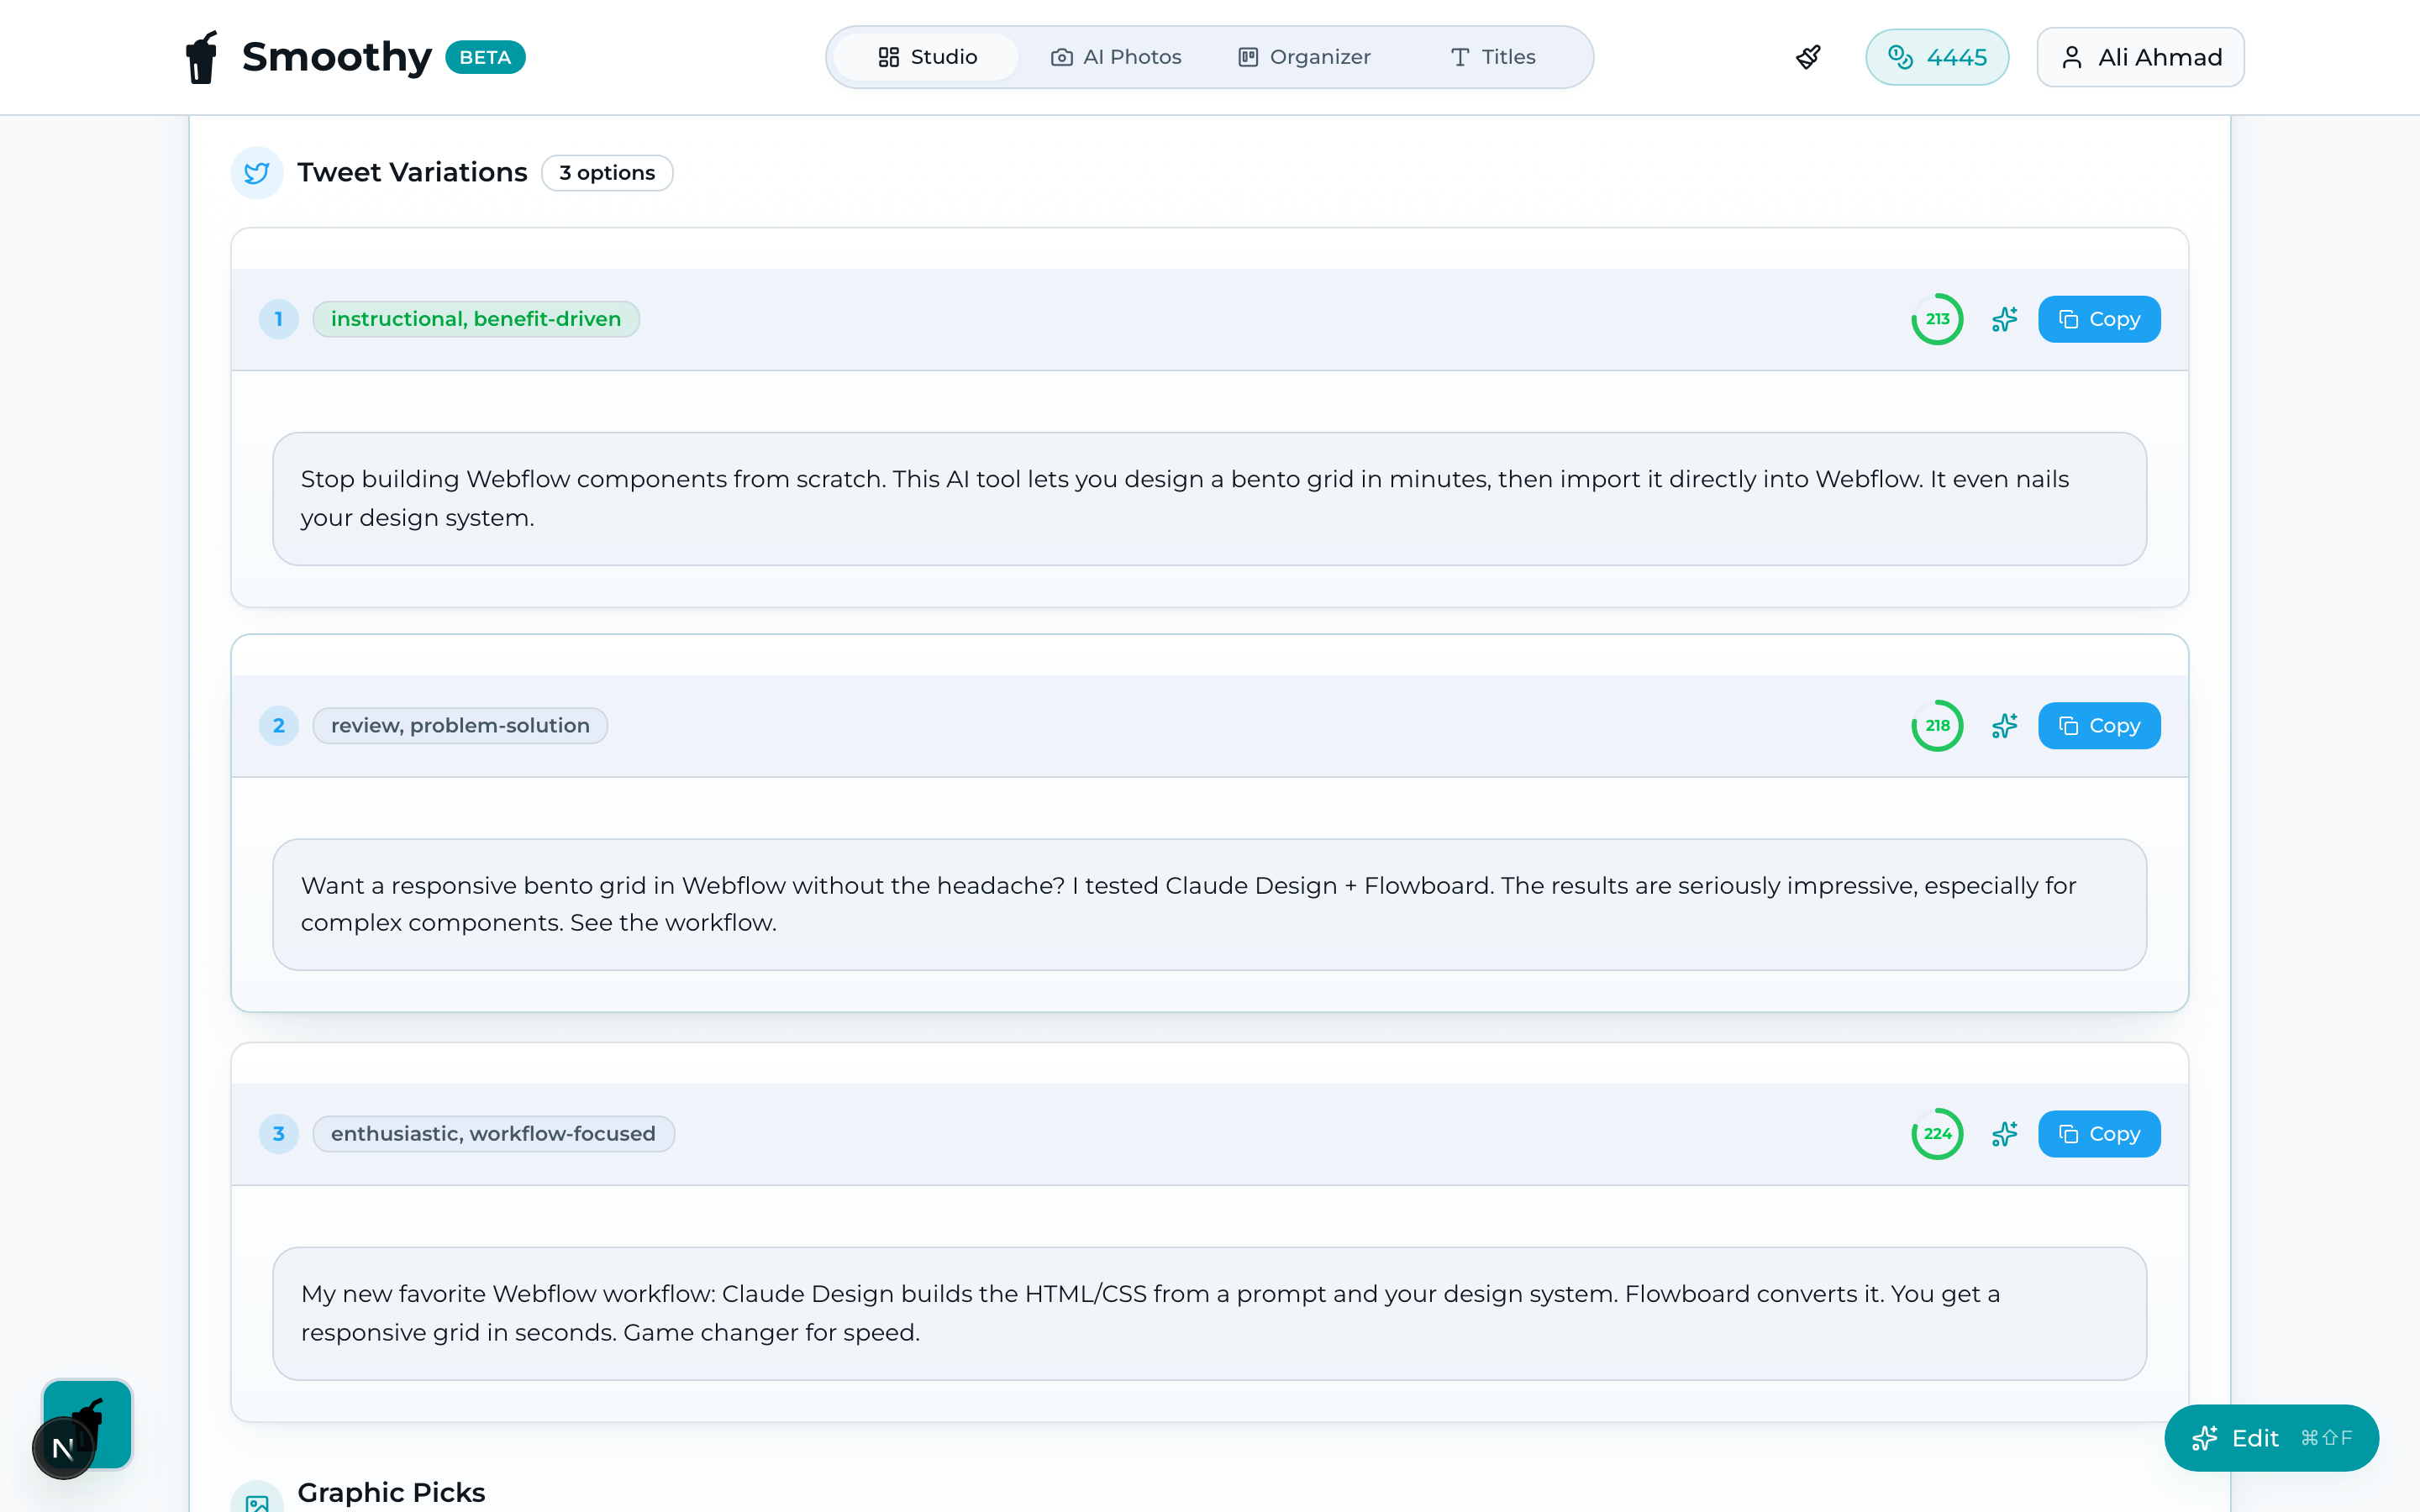Click the sparkle AI icon for tweet 2
The height and width of the screenshot is (1512, 2420).
click(2004, 726)
